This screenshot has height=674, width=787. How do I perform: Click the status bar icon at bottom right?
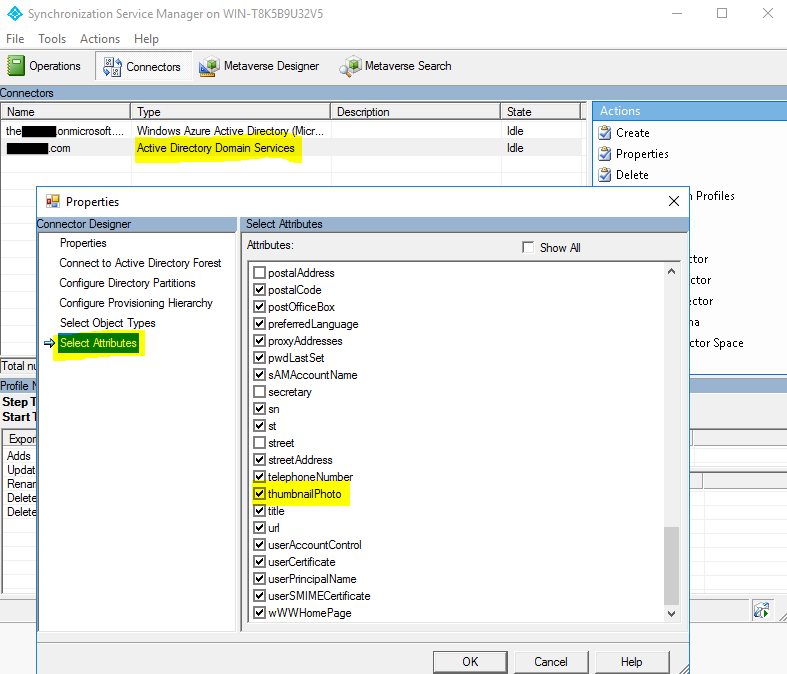761,610
